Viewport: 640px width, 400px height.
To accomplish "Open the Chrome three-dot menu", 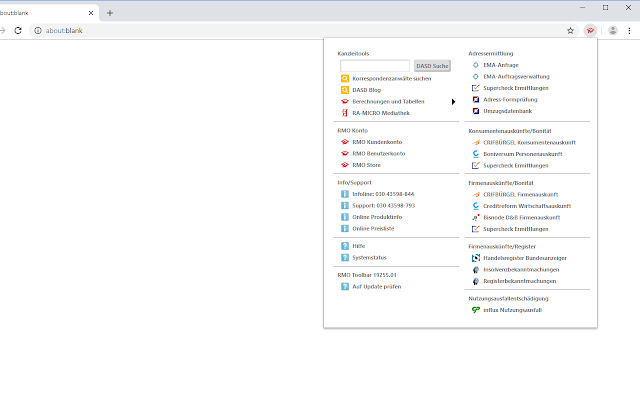I will point(629,31).
